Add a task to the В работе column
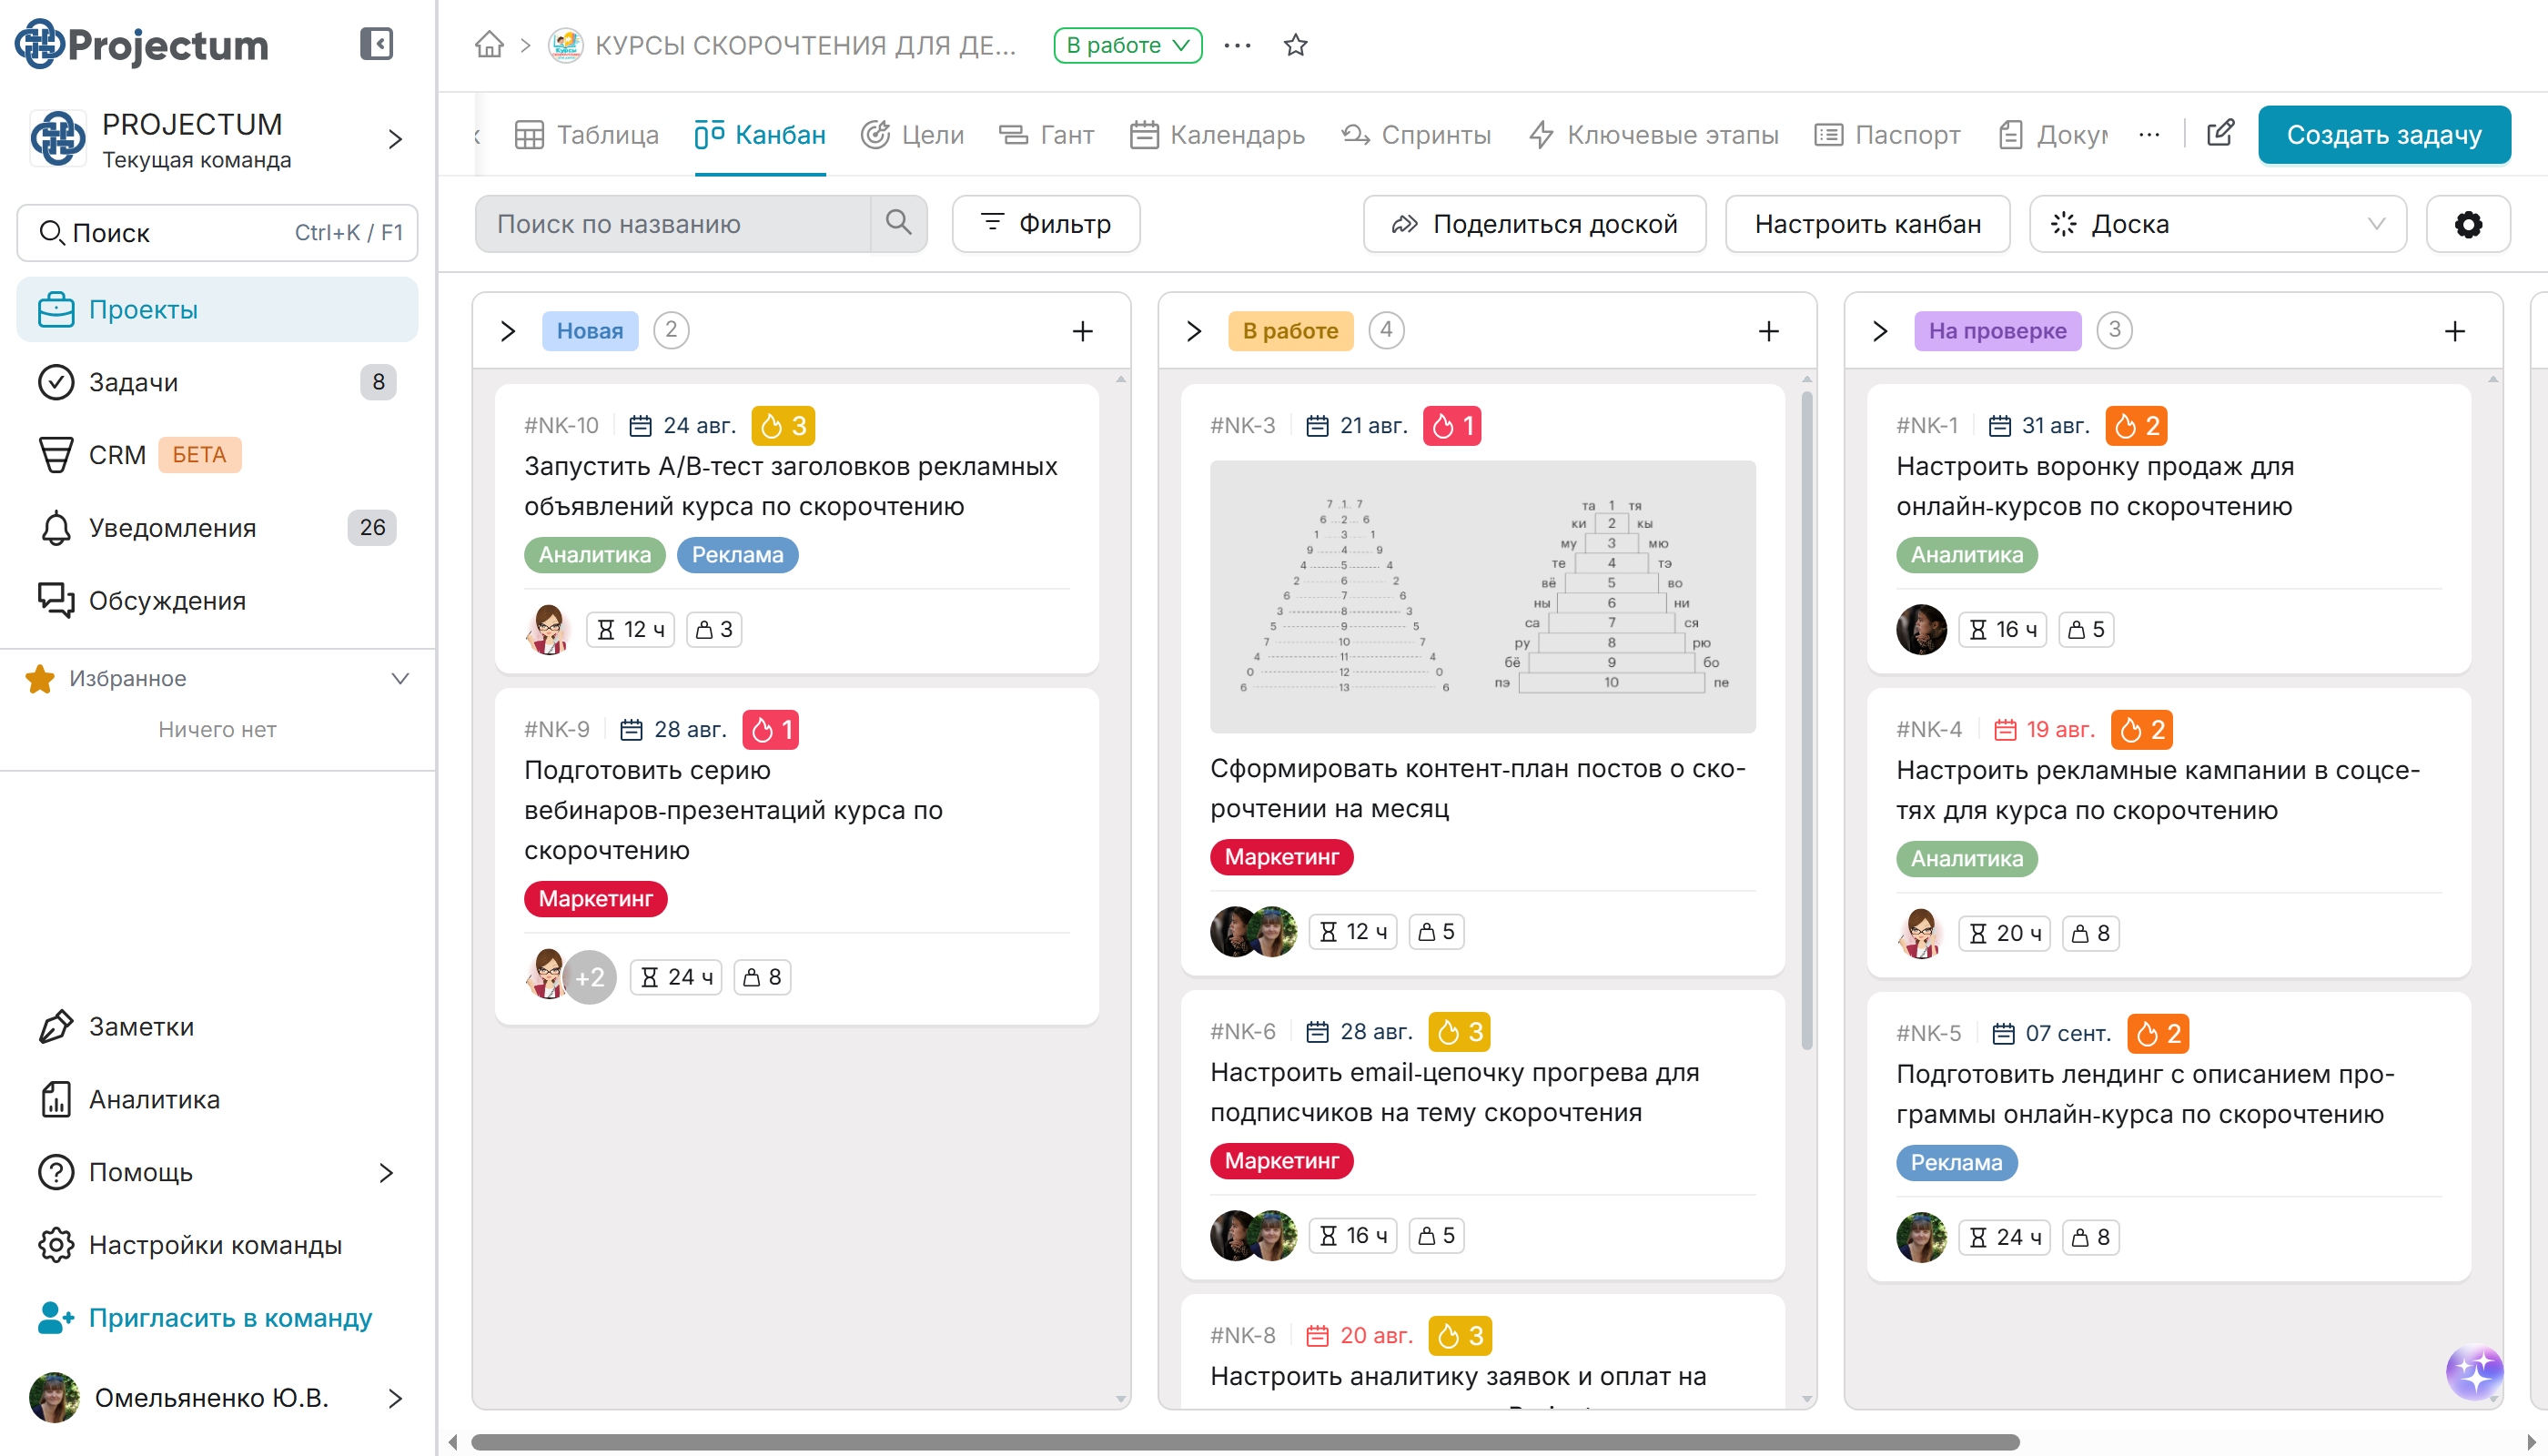Screen dimensions: 2548x1456 point(1769,331)
